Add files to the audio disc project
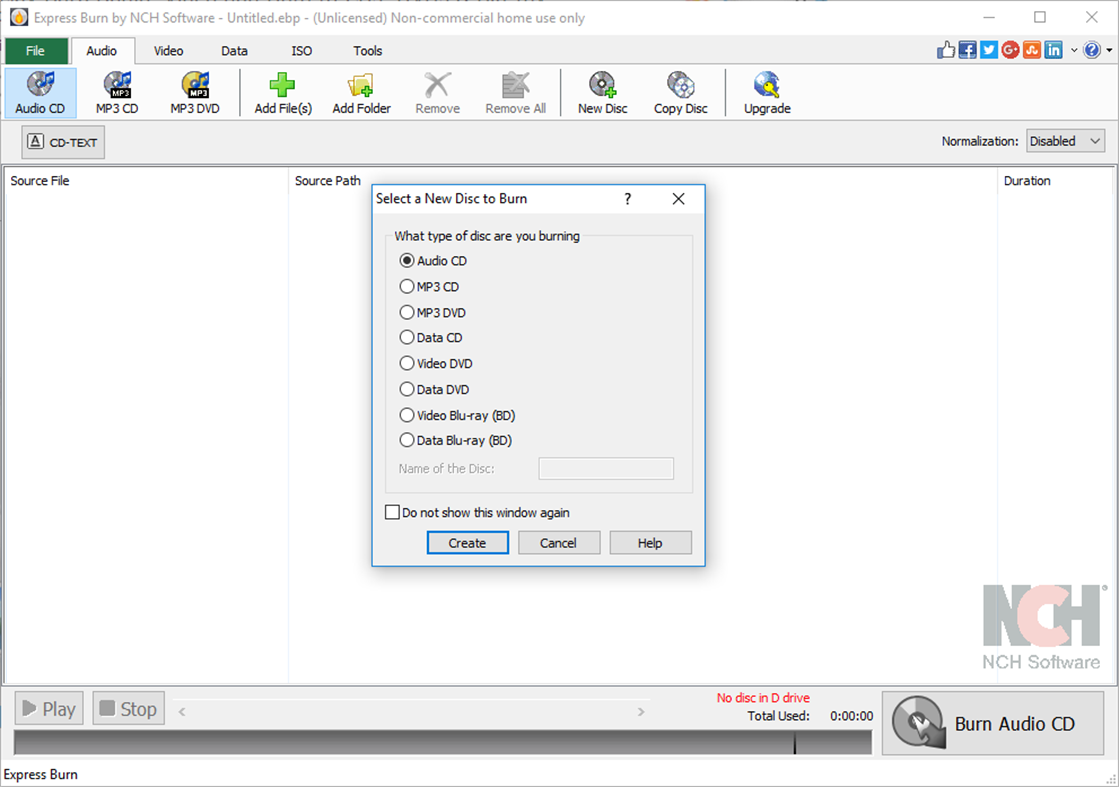This screenshot has width=1119, height=787. [282, 92]
